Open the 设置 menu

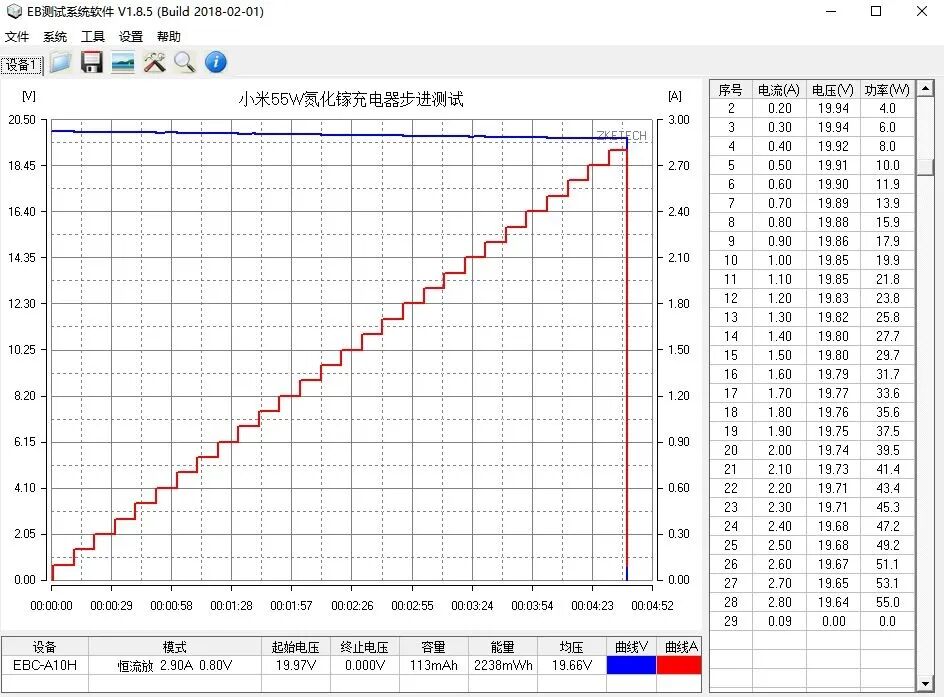[x=131, y=36]
